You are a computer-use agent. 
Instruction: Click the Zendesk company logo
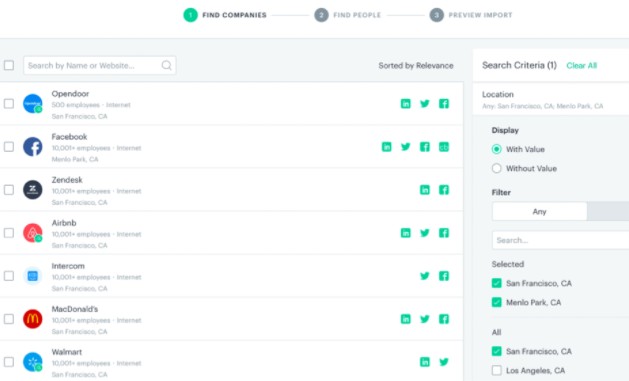coord(32,190)
